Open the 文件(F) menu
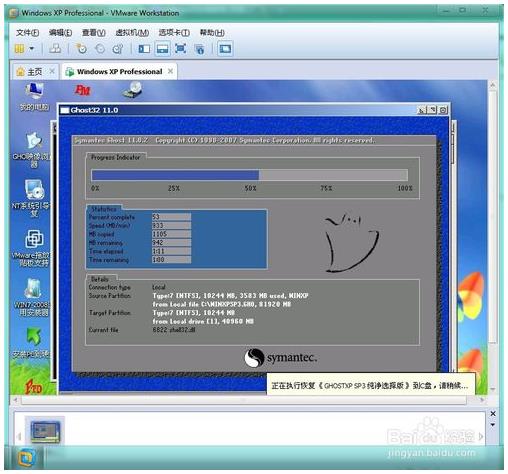 coord(27,32)
